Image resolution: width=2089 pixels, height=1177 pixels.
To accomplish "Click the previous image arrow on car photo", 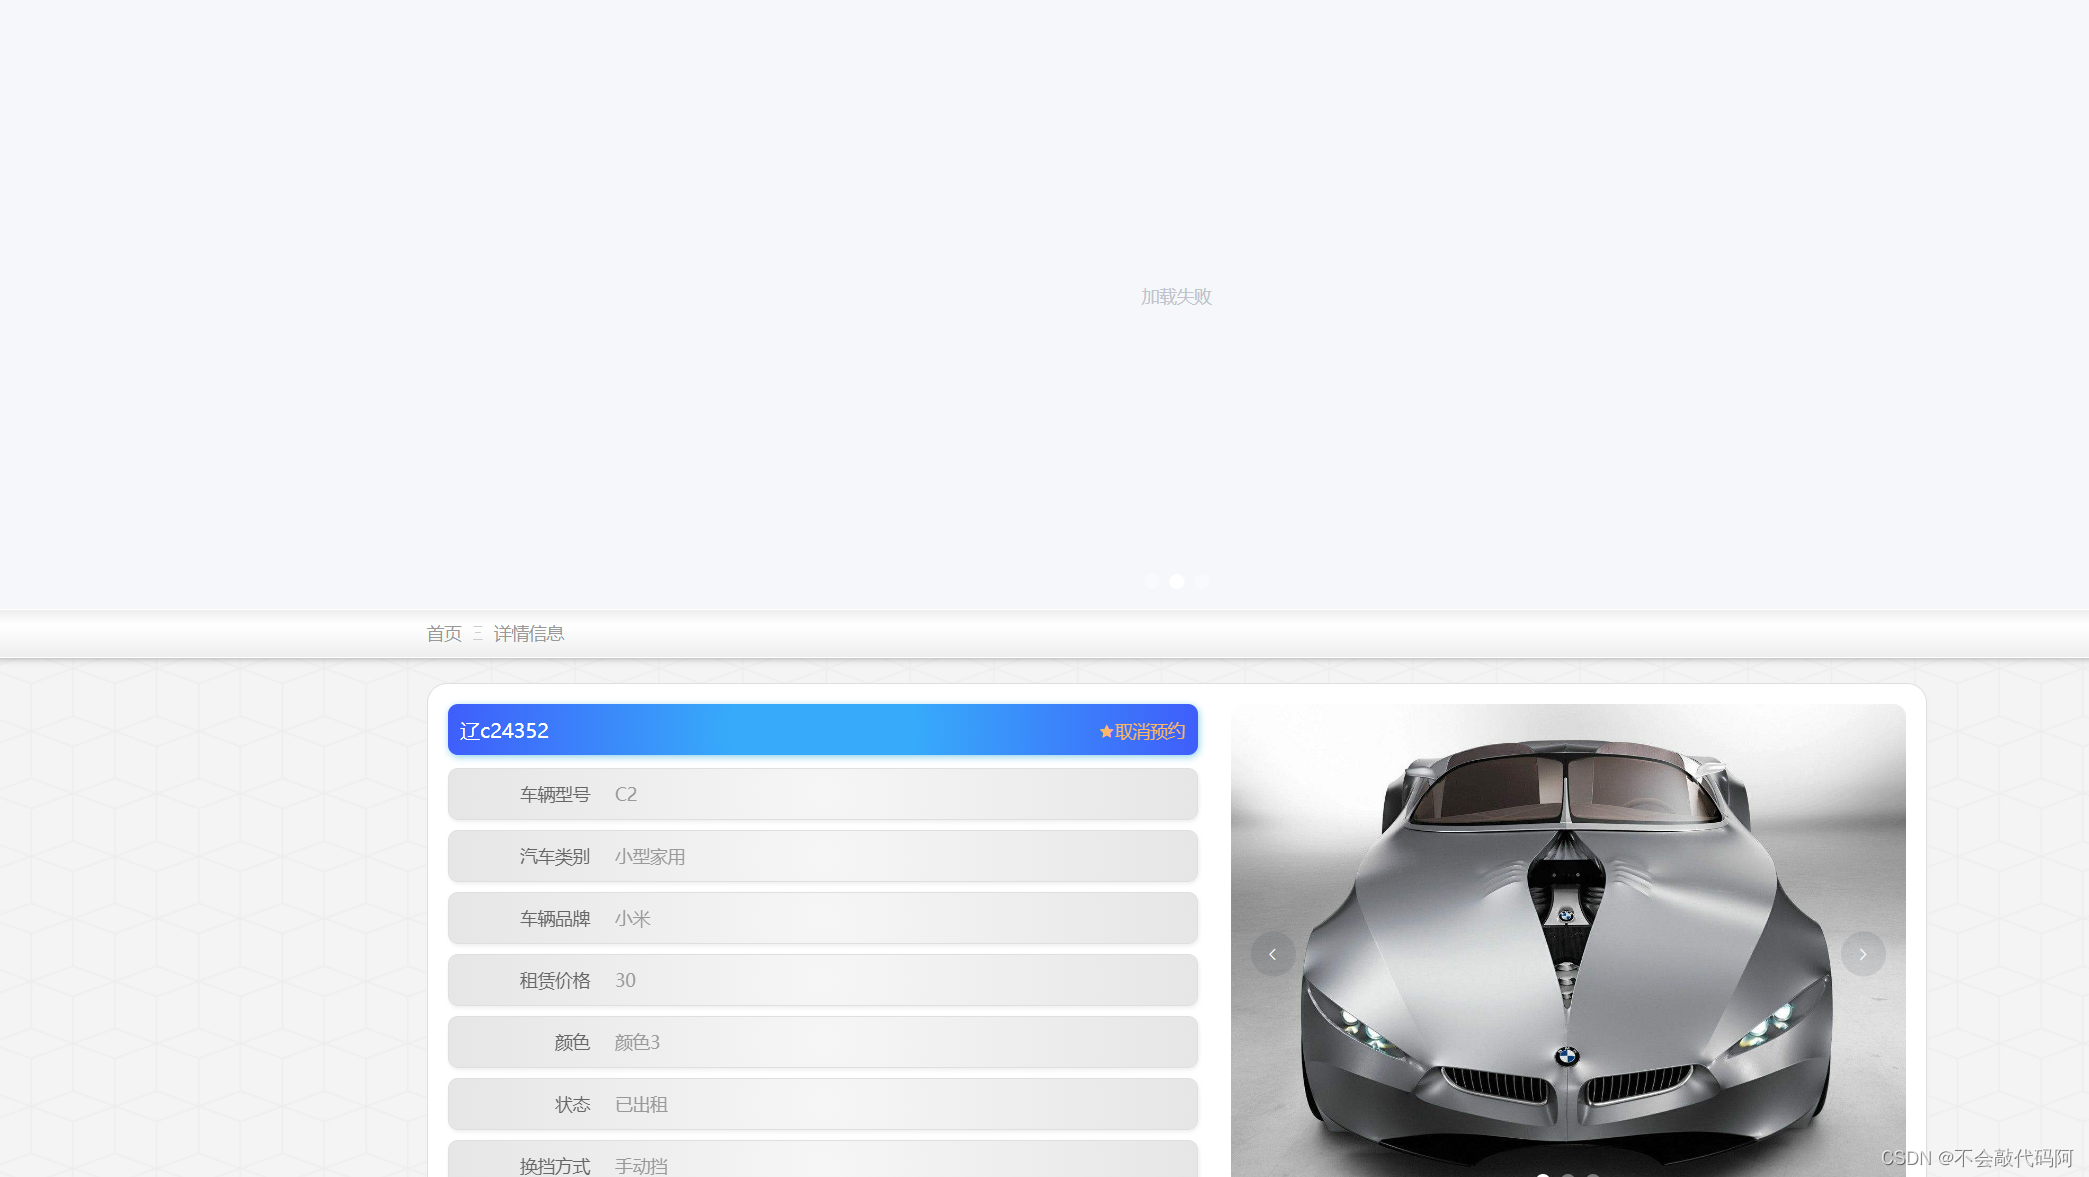I will [x=1272, y=954].
